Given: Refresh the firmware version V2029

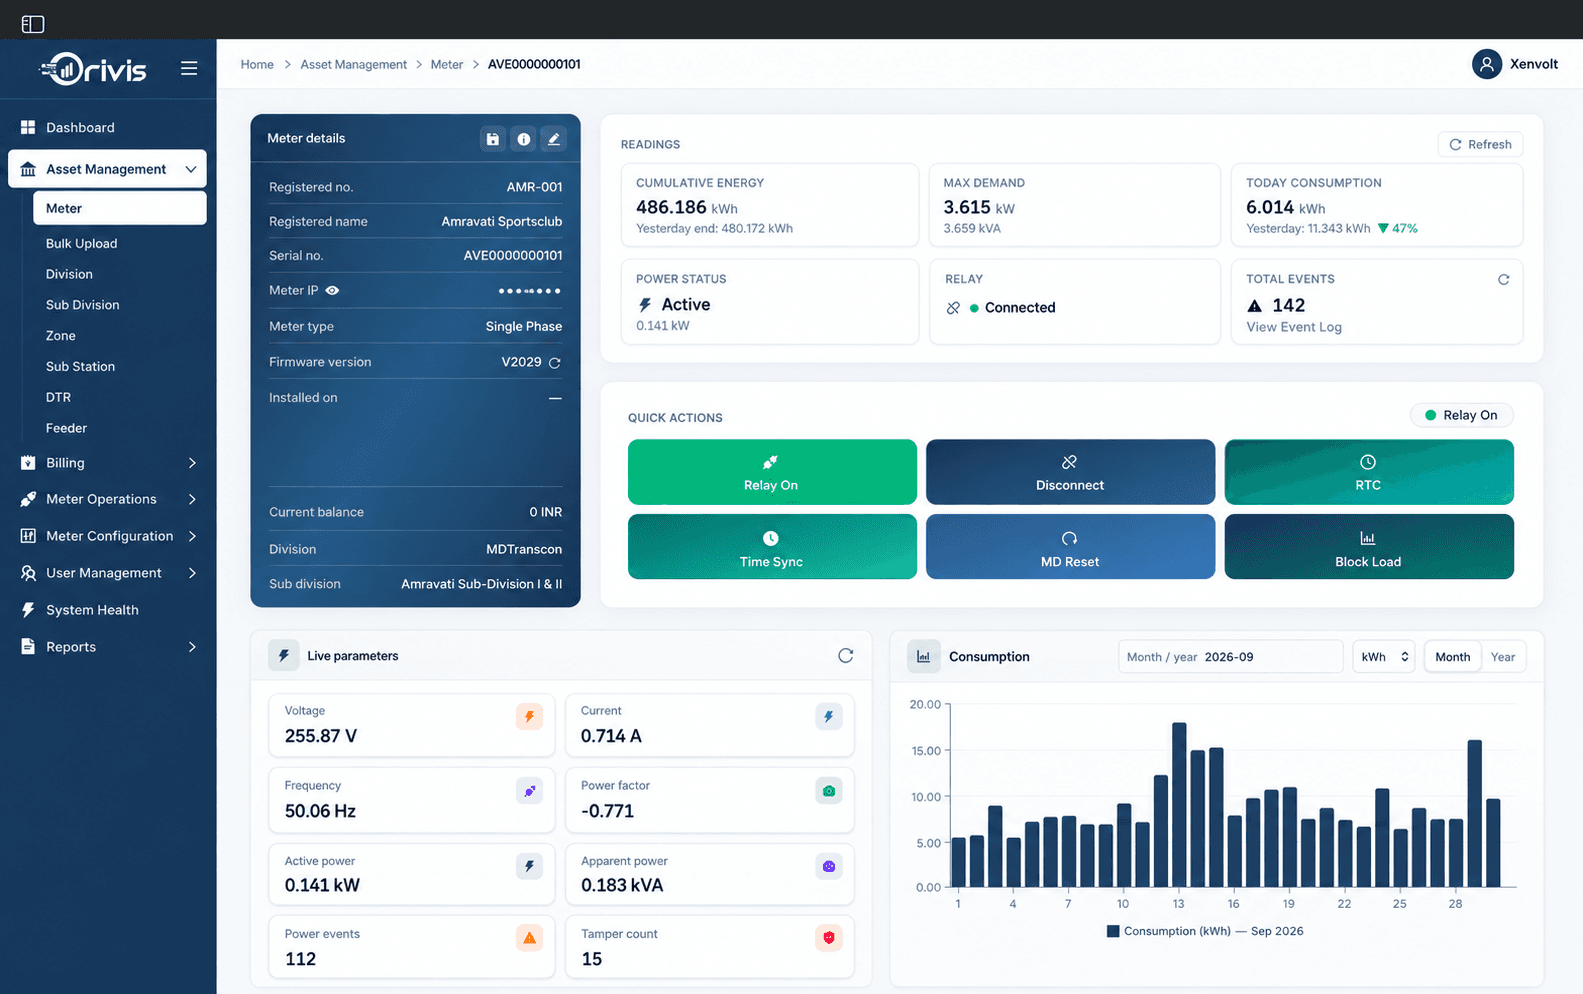Looking at the screenshot, I should 555,363.
